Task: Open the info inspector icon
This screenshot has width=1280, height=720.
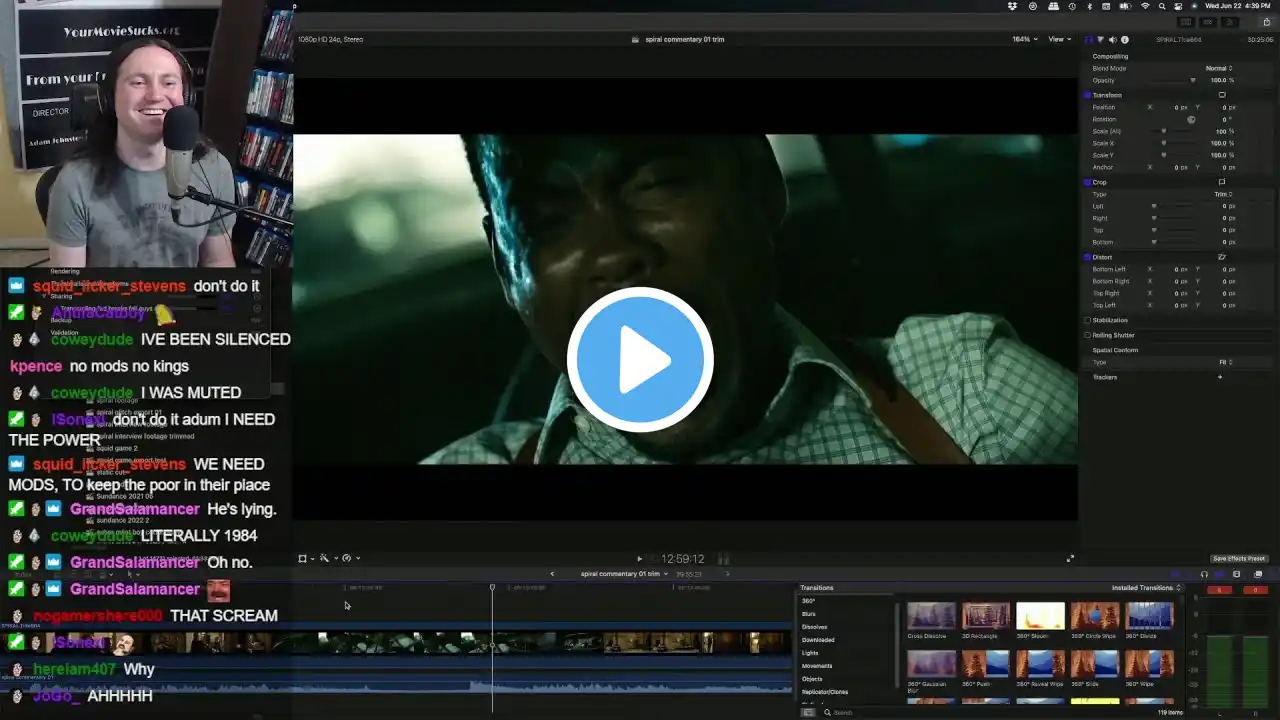Action: click(1125, 40)
